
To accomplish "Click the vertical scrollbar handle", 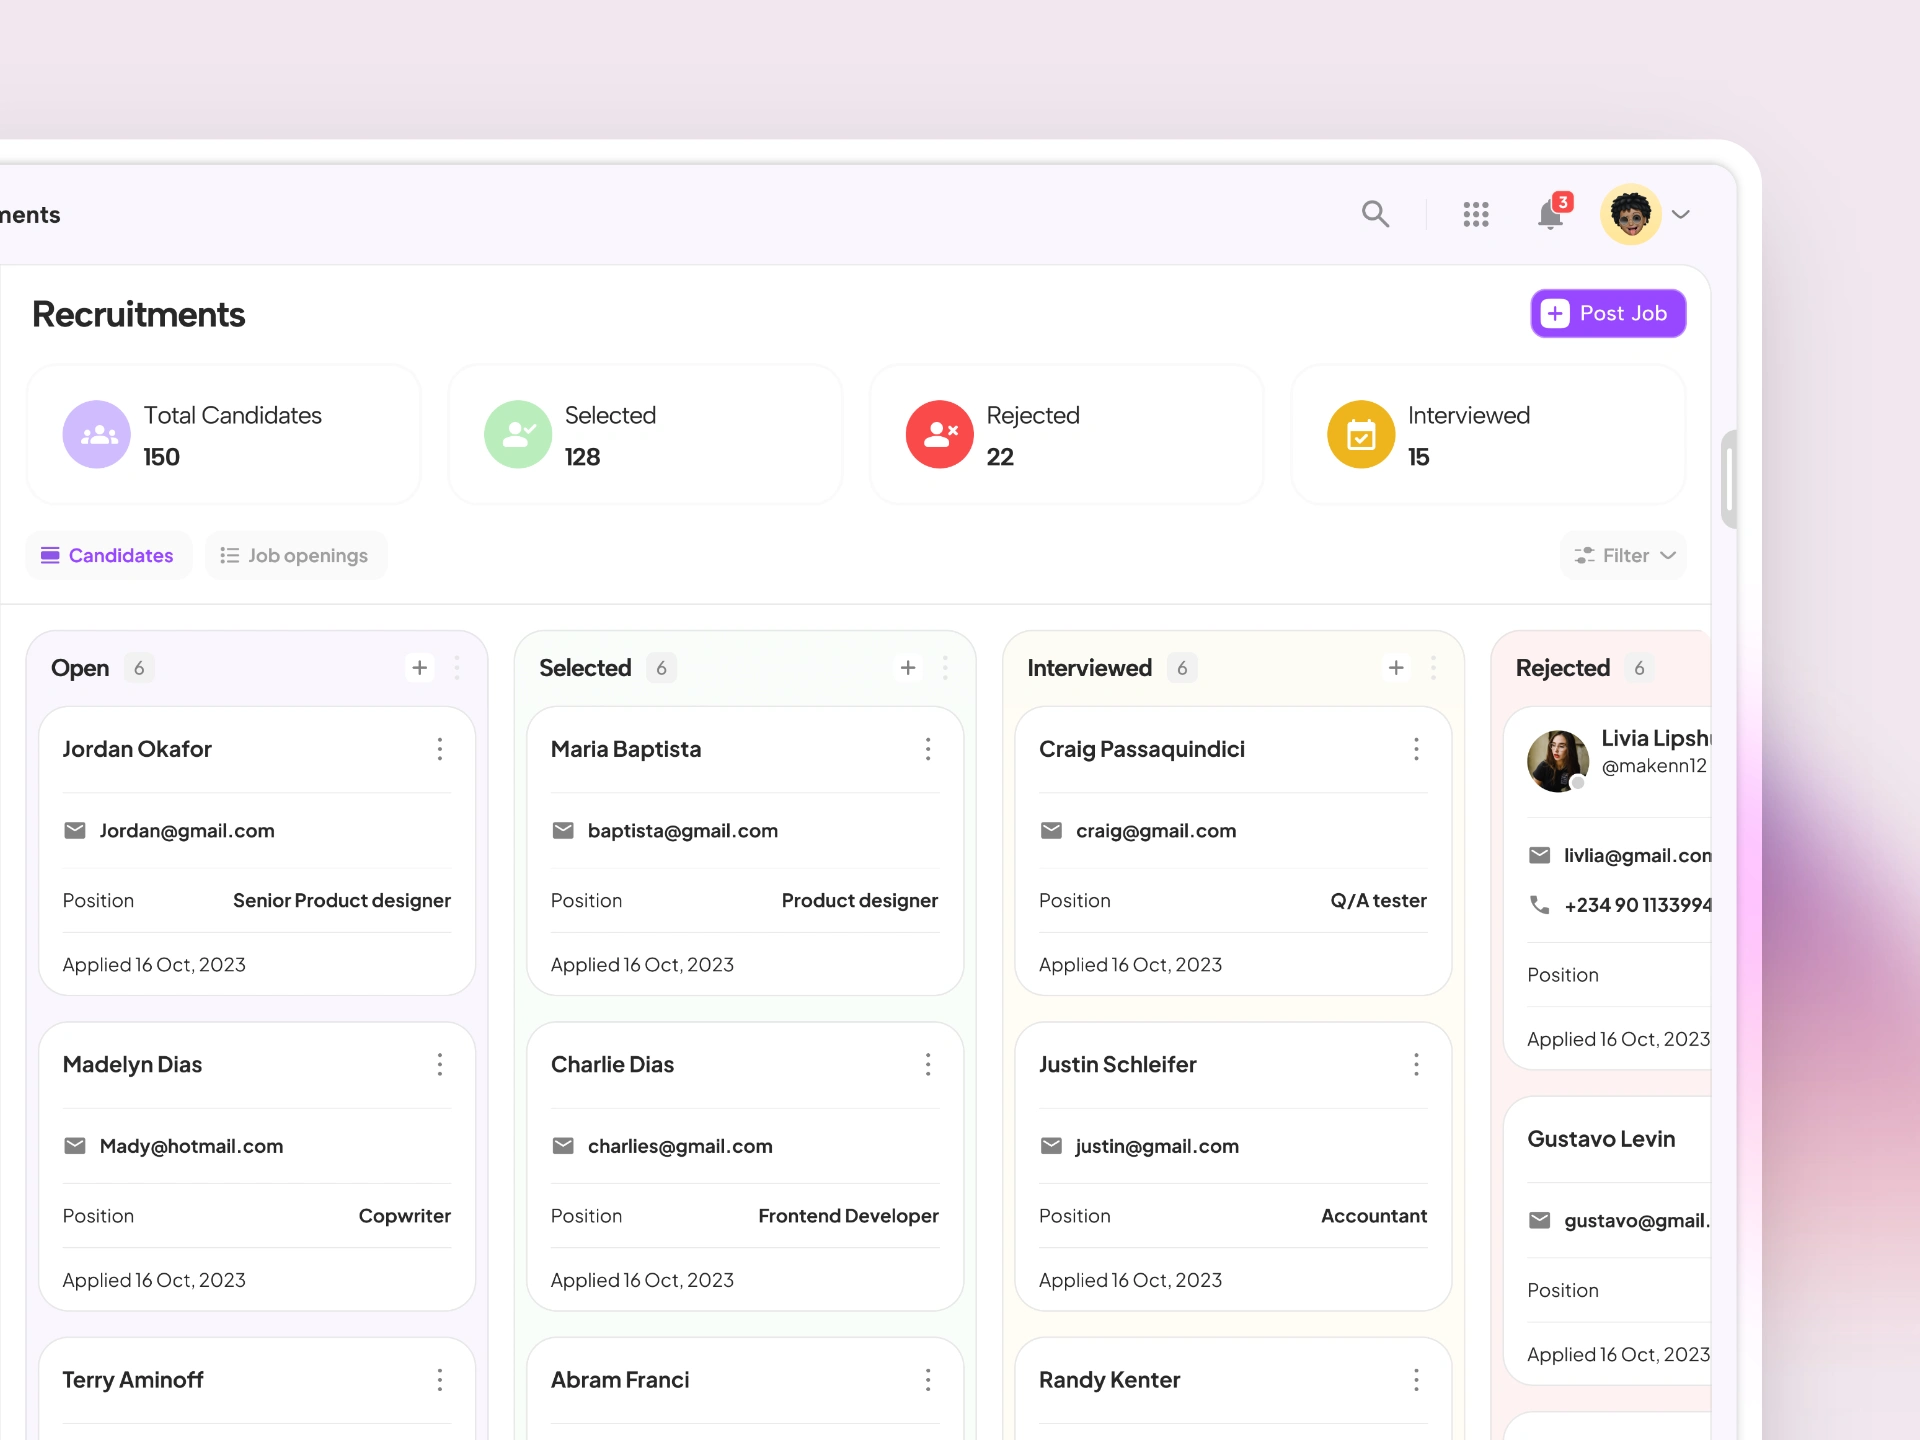I will [1727, 480].
